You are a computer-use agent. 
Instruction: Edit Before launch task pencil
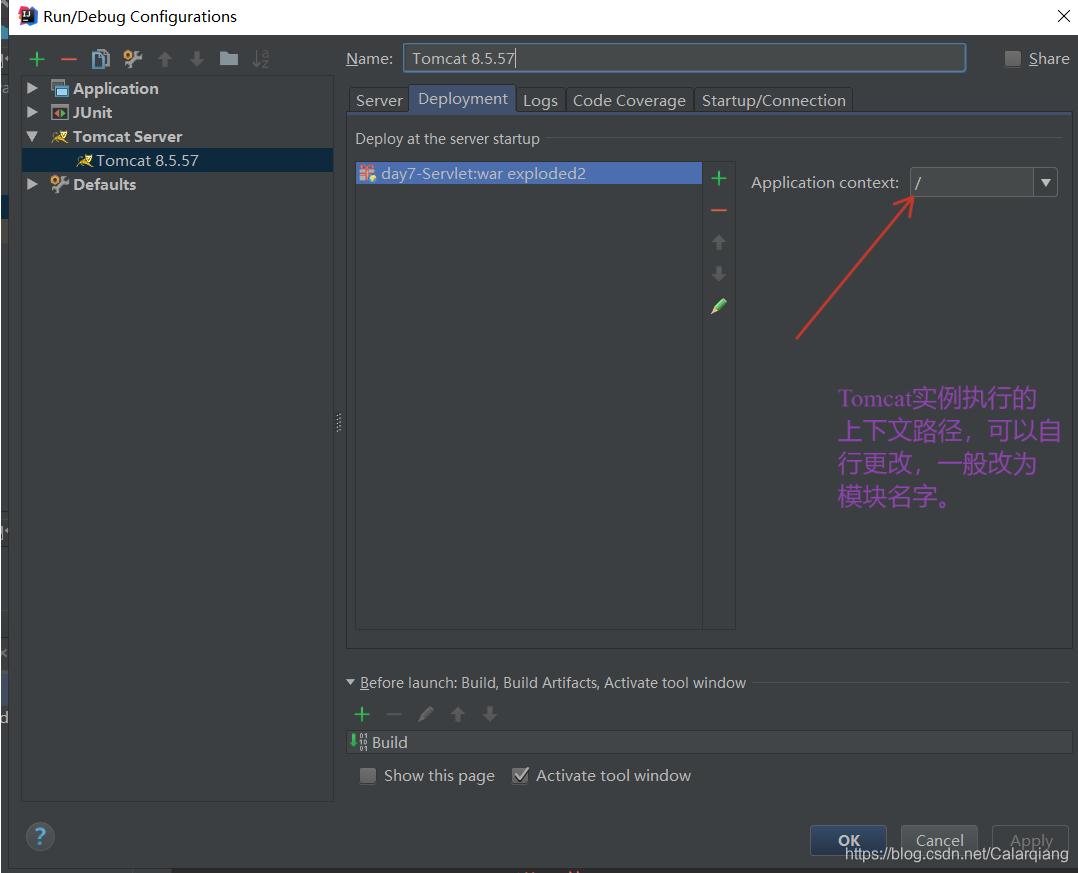point(426,714)
